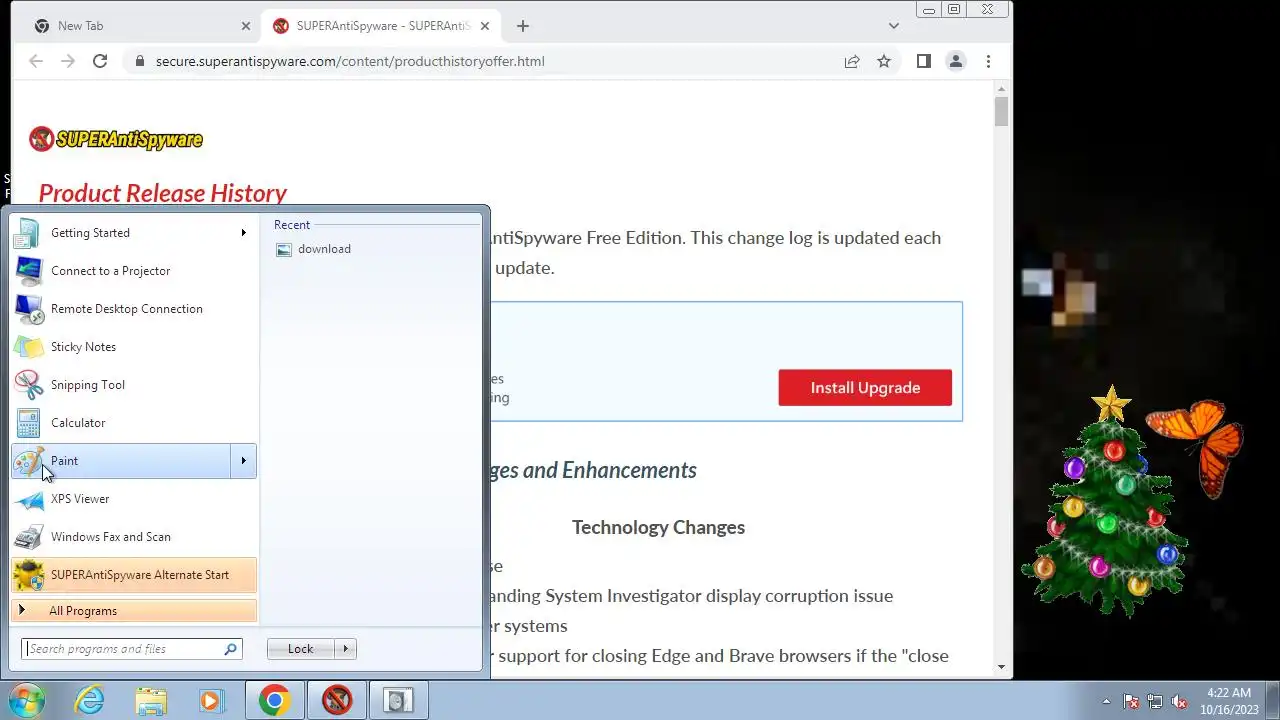Click scrollbar down arrow
Viewport: 1280px width, 720px height.
pyautogui.click(x=1001, y=668)
